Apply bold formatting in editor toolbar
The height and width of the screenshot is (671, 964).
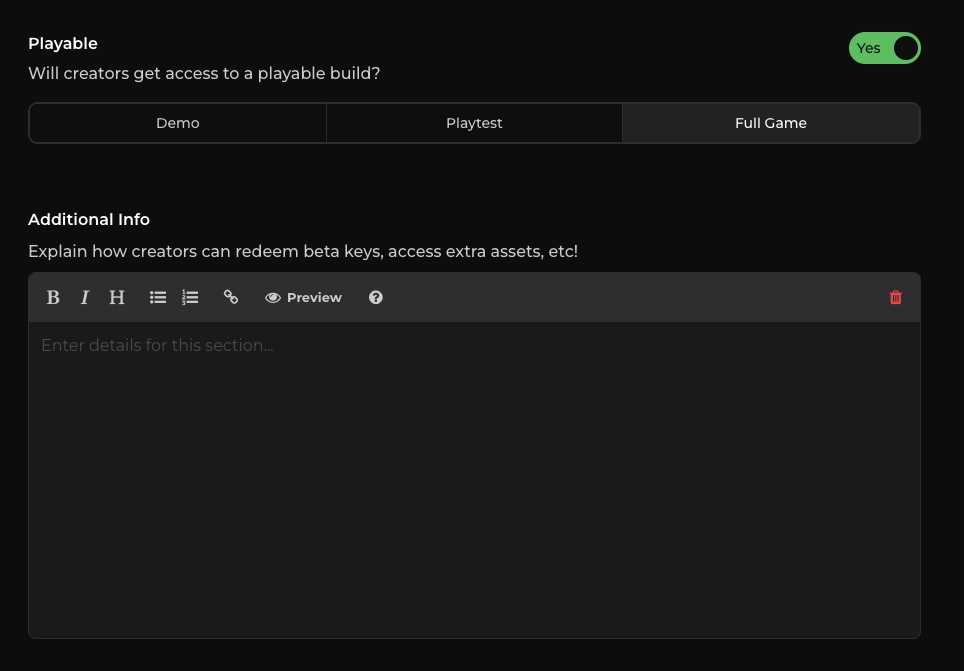point(53,298)
